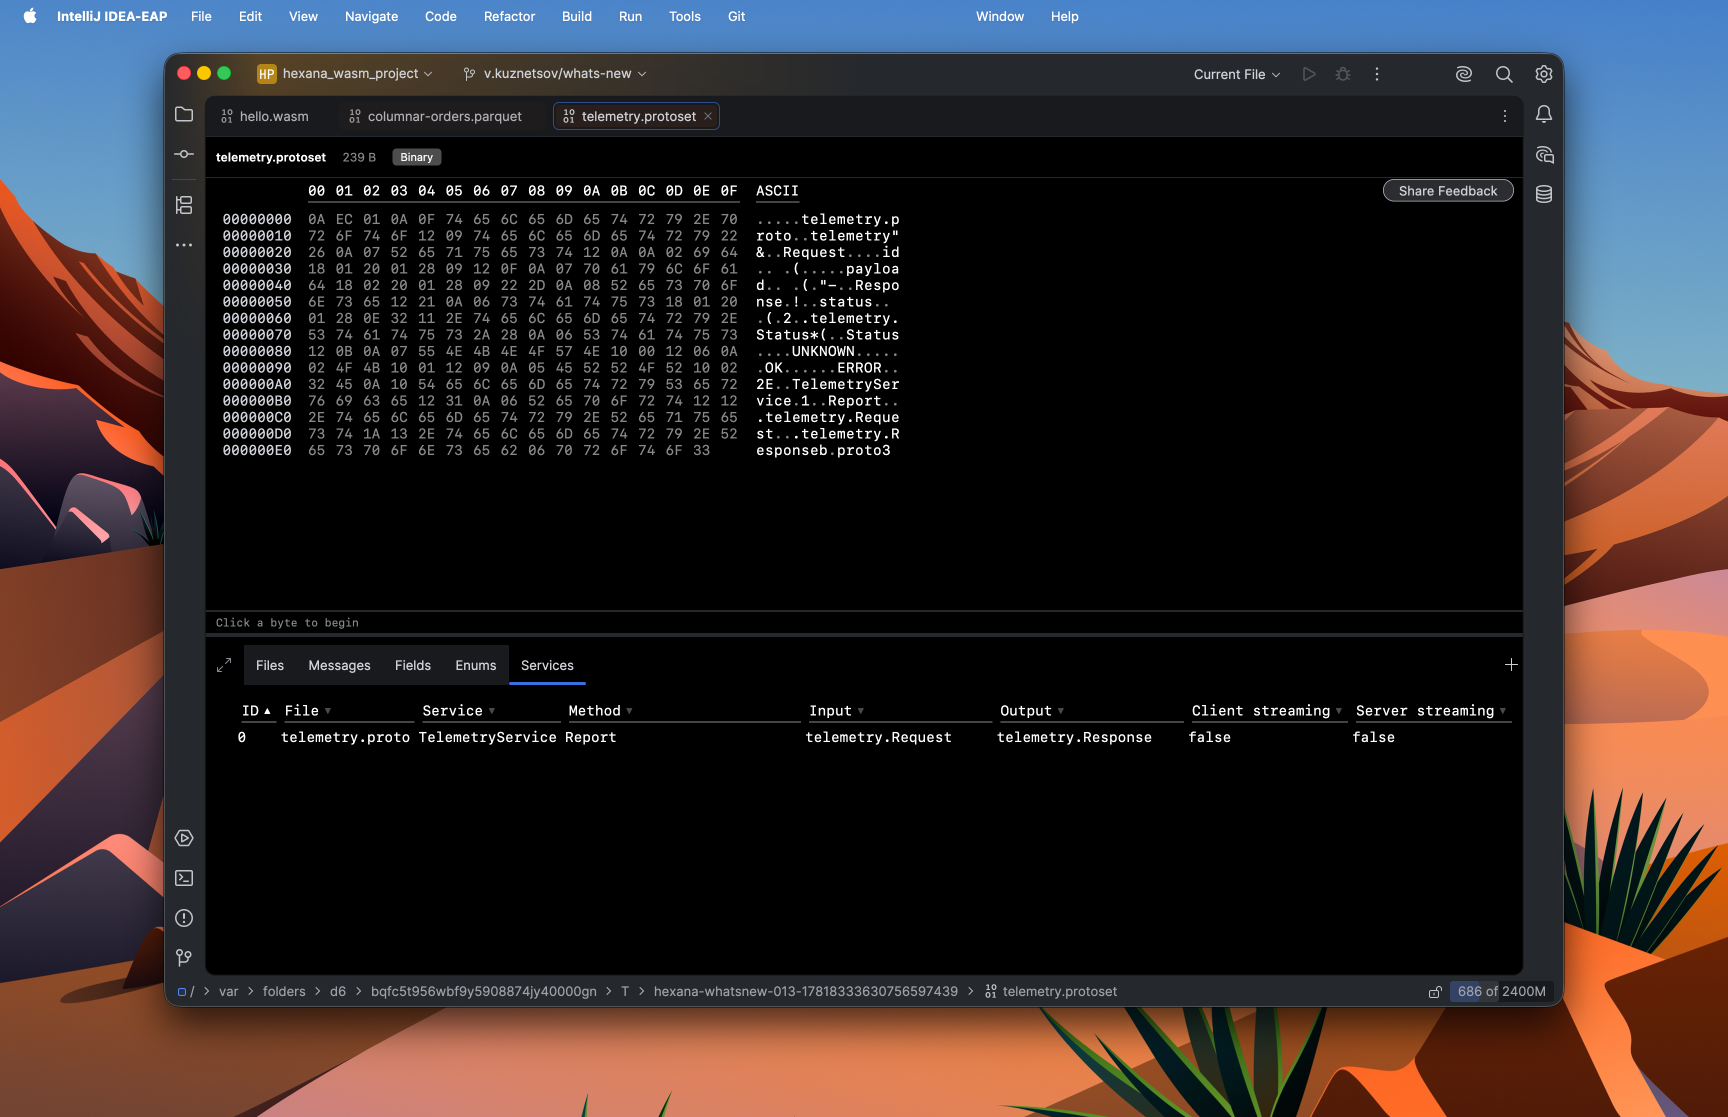Click the hexana-whatsnew-013 breadcrumb folder
This screenshot has width=1728, height=1117.
click(806, 992)
